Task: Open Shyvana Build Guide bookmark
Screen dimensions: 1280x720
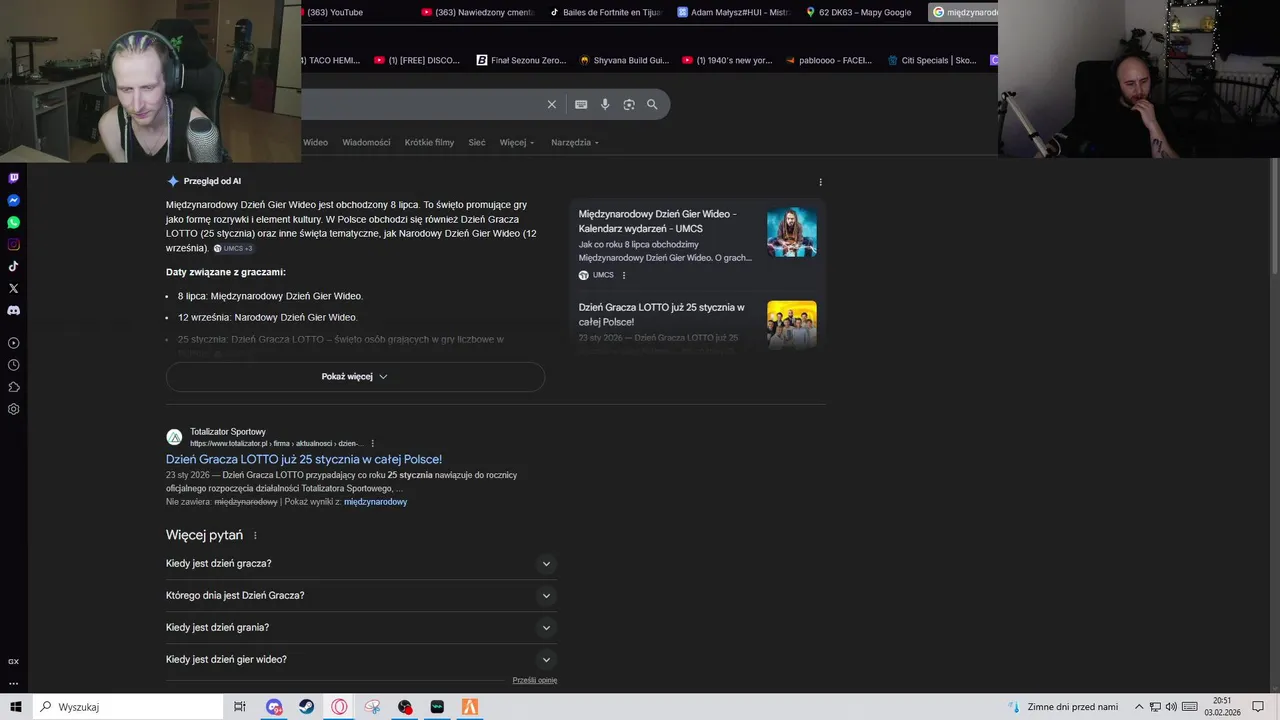Action: [624, 60]
